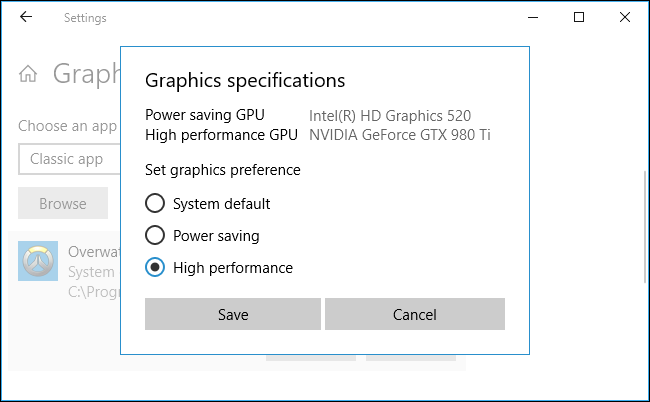
Task: Click the Settings title text
Action: pyautogui.click(x=85, y=18)
